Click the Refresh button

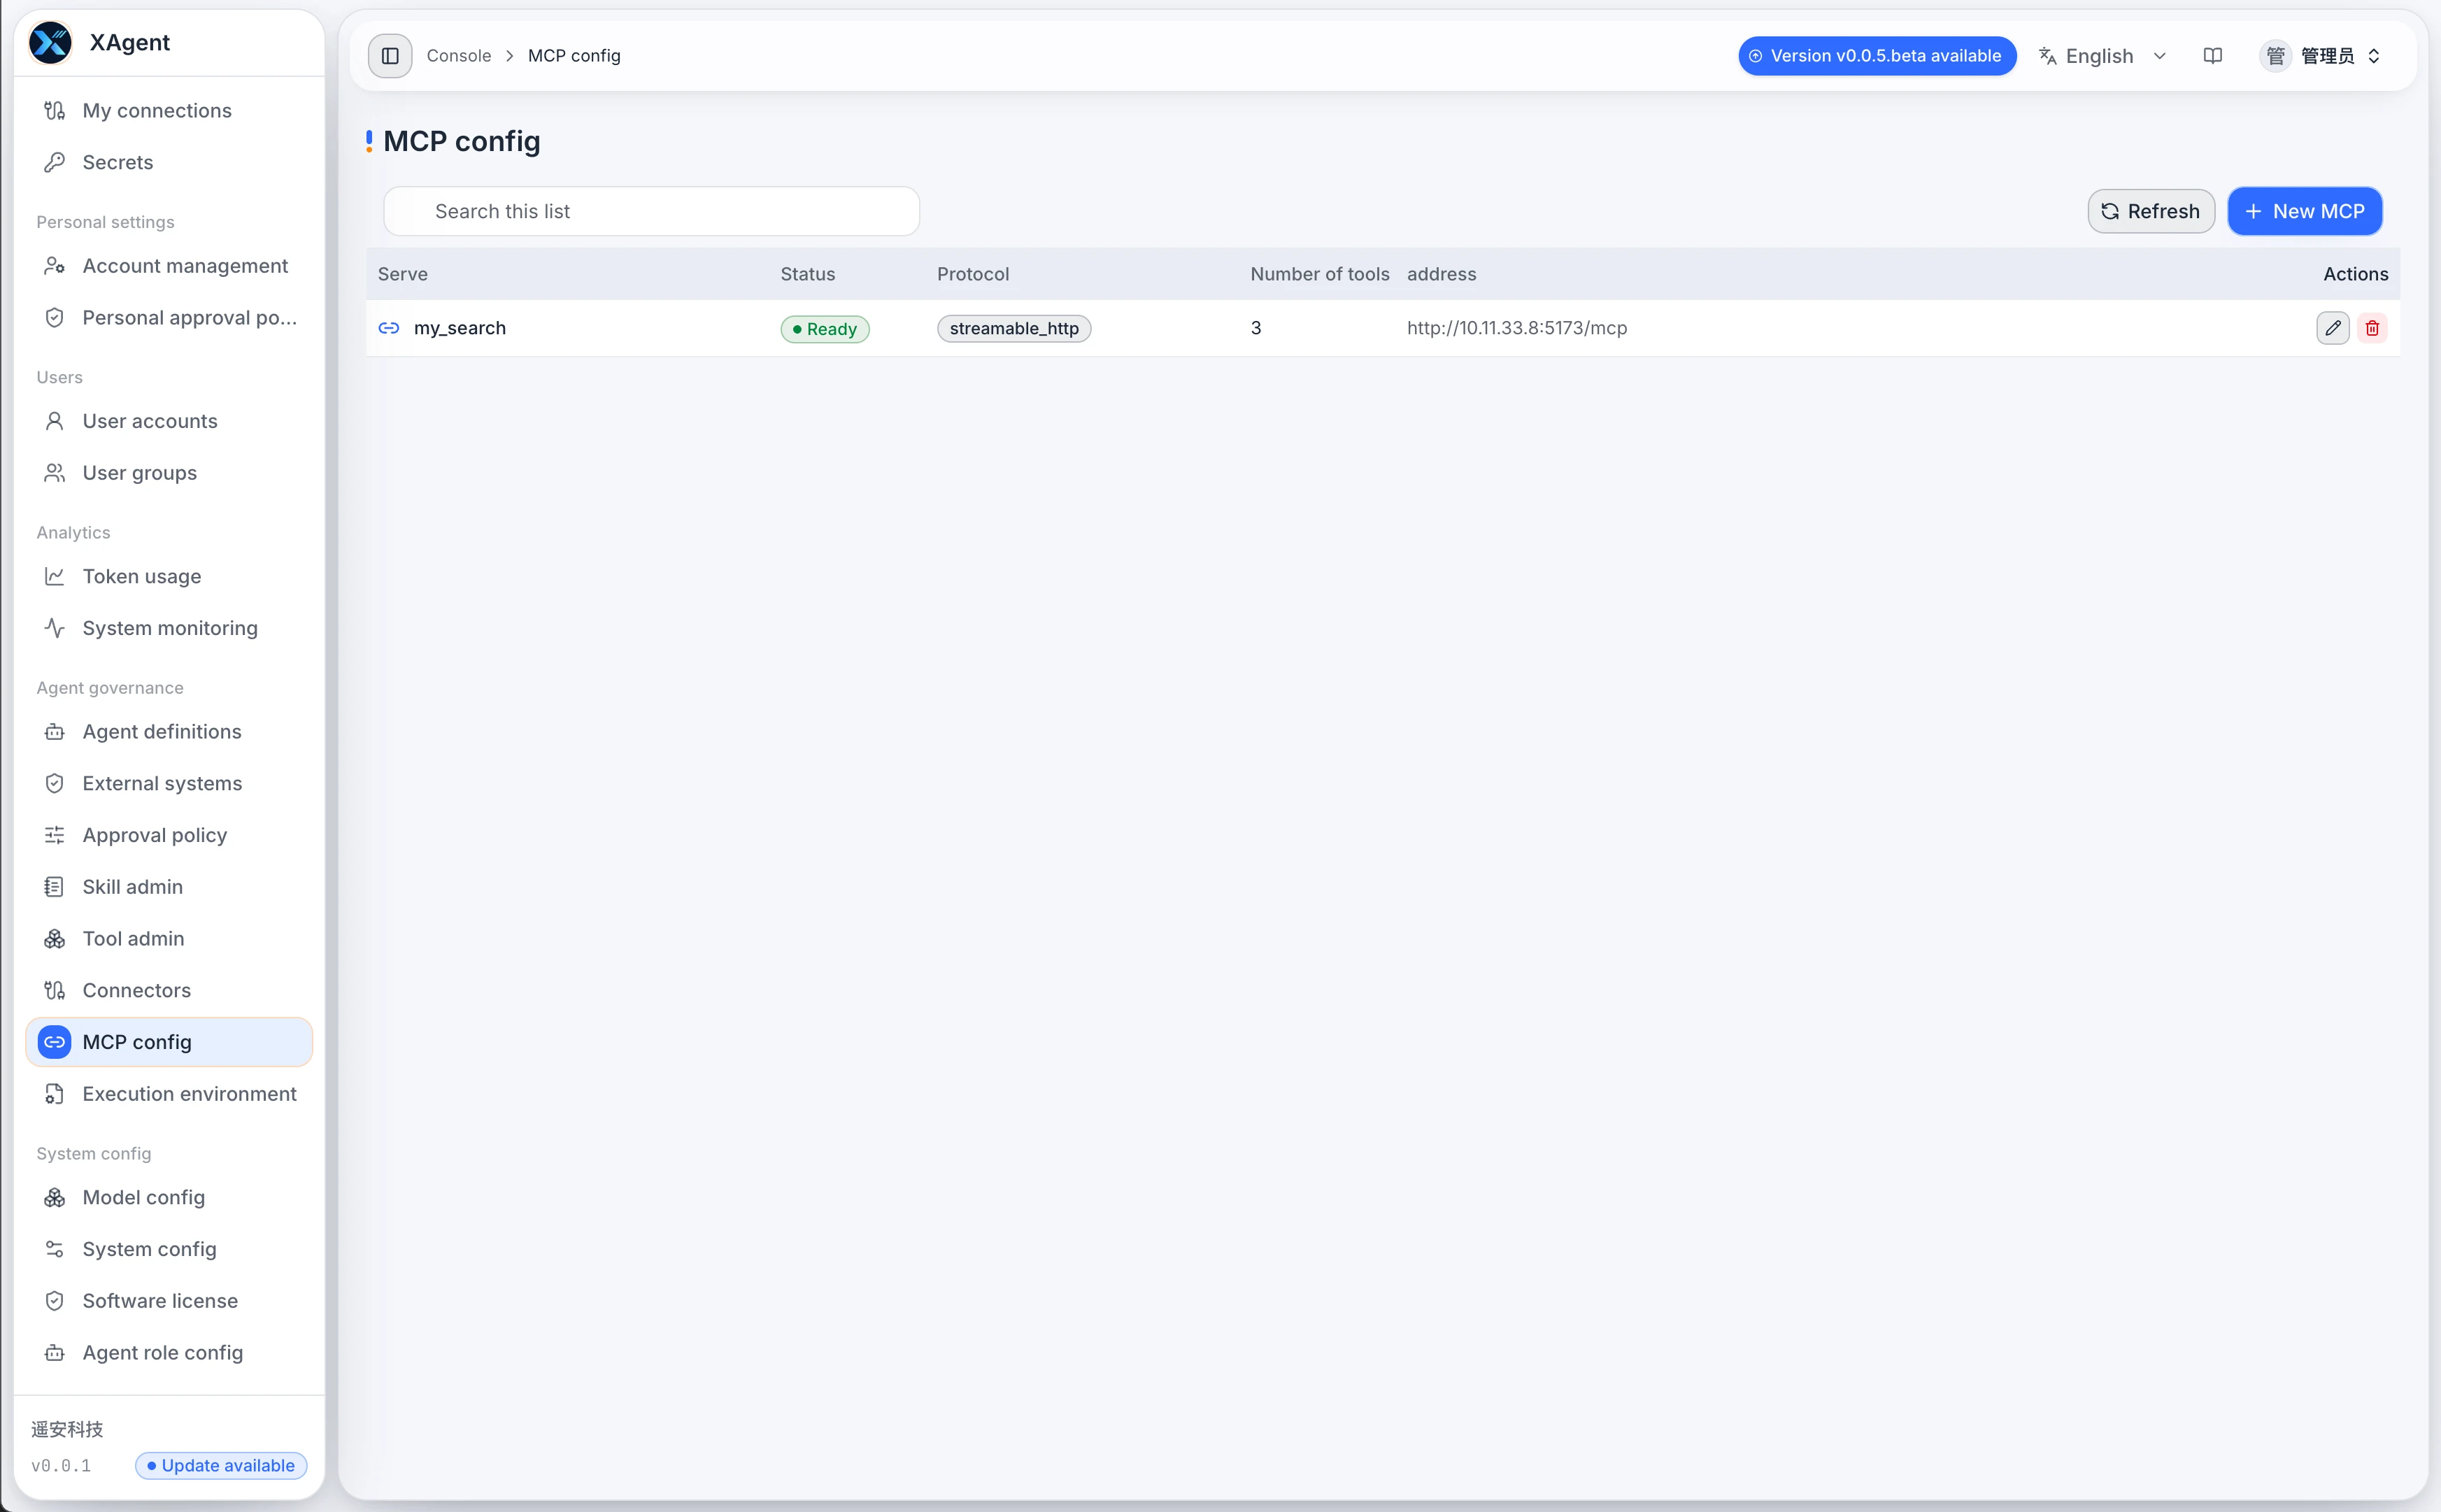[2151, 211]
